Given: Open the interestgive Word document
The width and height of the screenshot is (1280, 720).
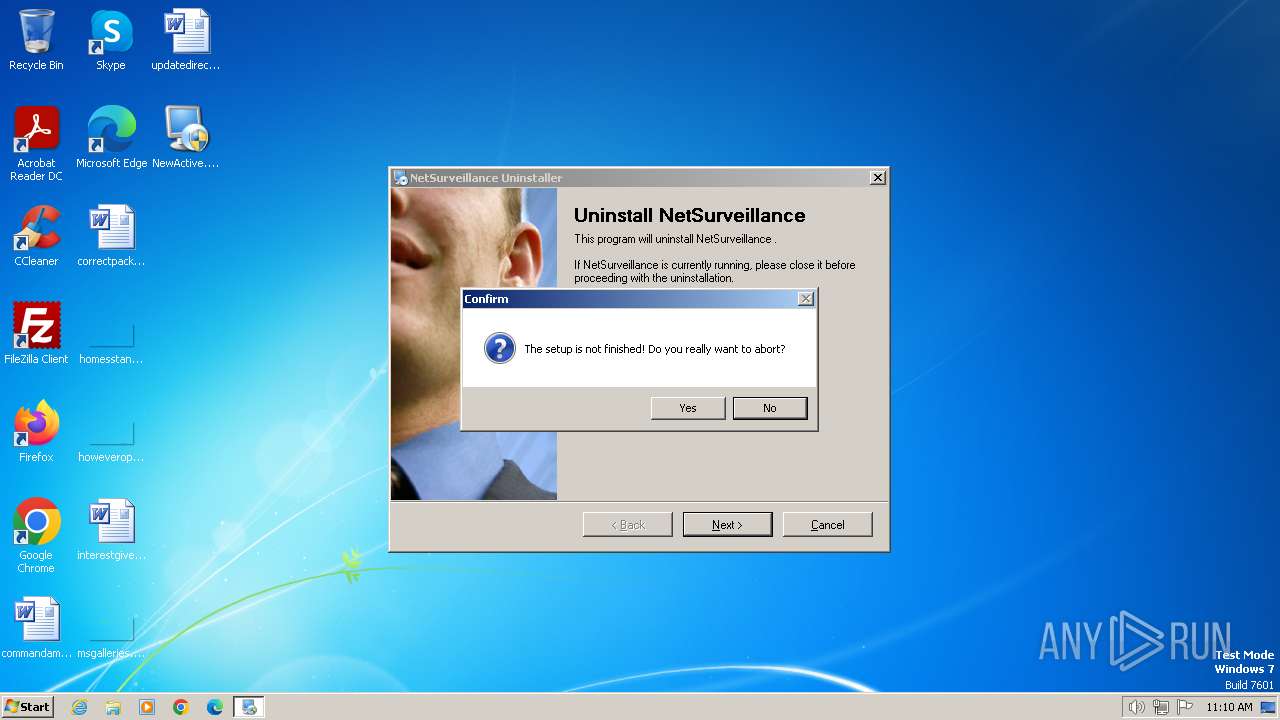Looking at the screenshot, I should point(111,530).
